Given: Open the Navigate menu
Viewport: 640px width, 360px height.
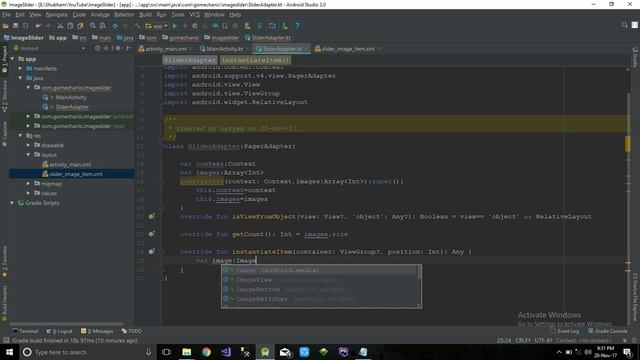Looking at the screenshot, I should tap(56, 15).
